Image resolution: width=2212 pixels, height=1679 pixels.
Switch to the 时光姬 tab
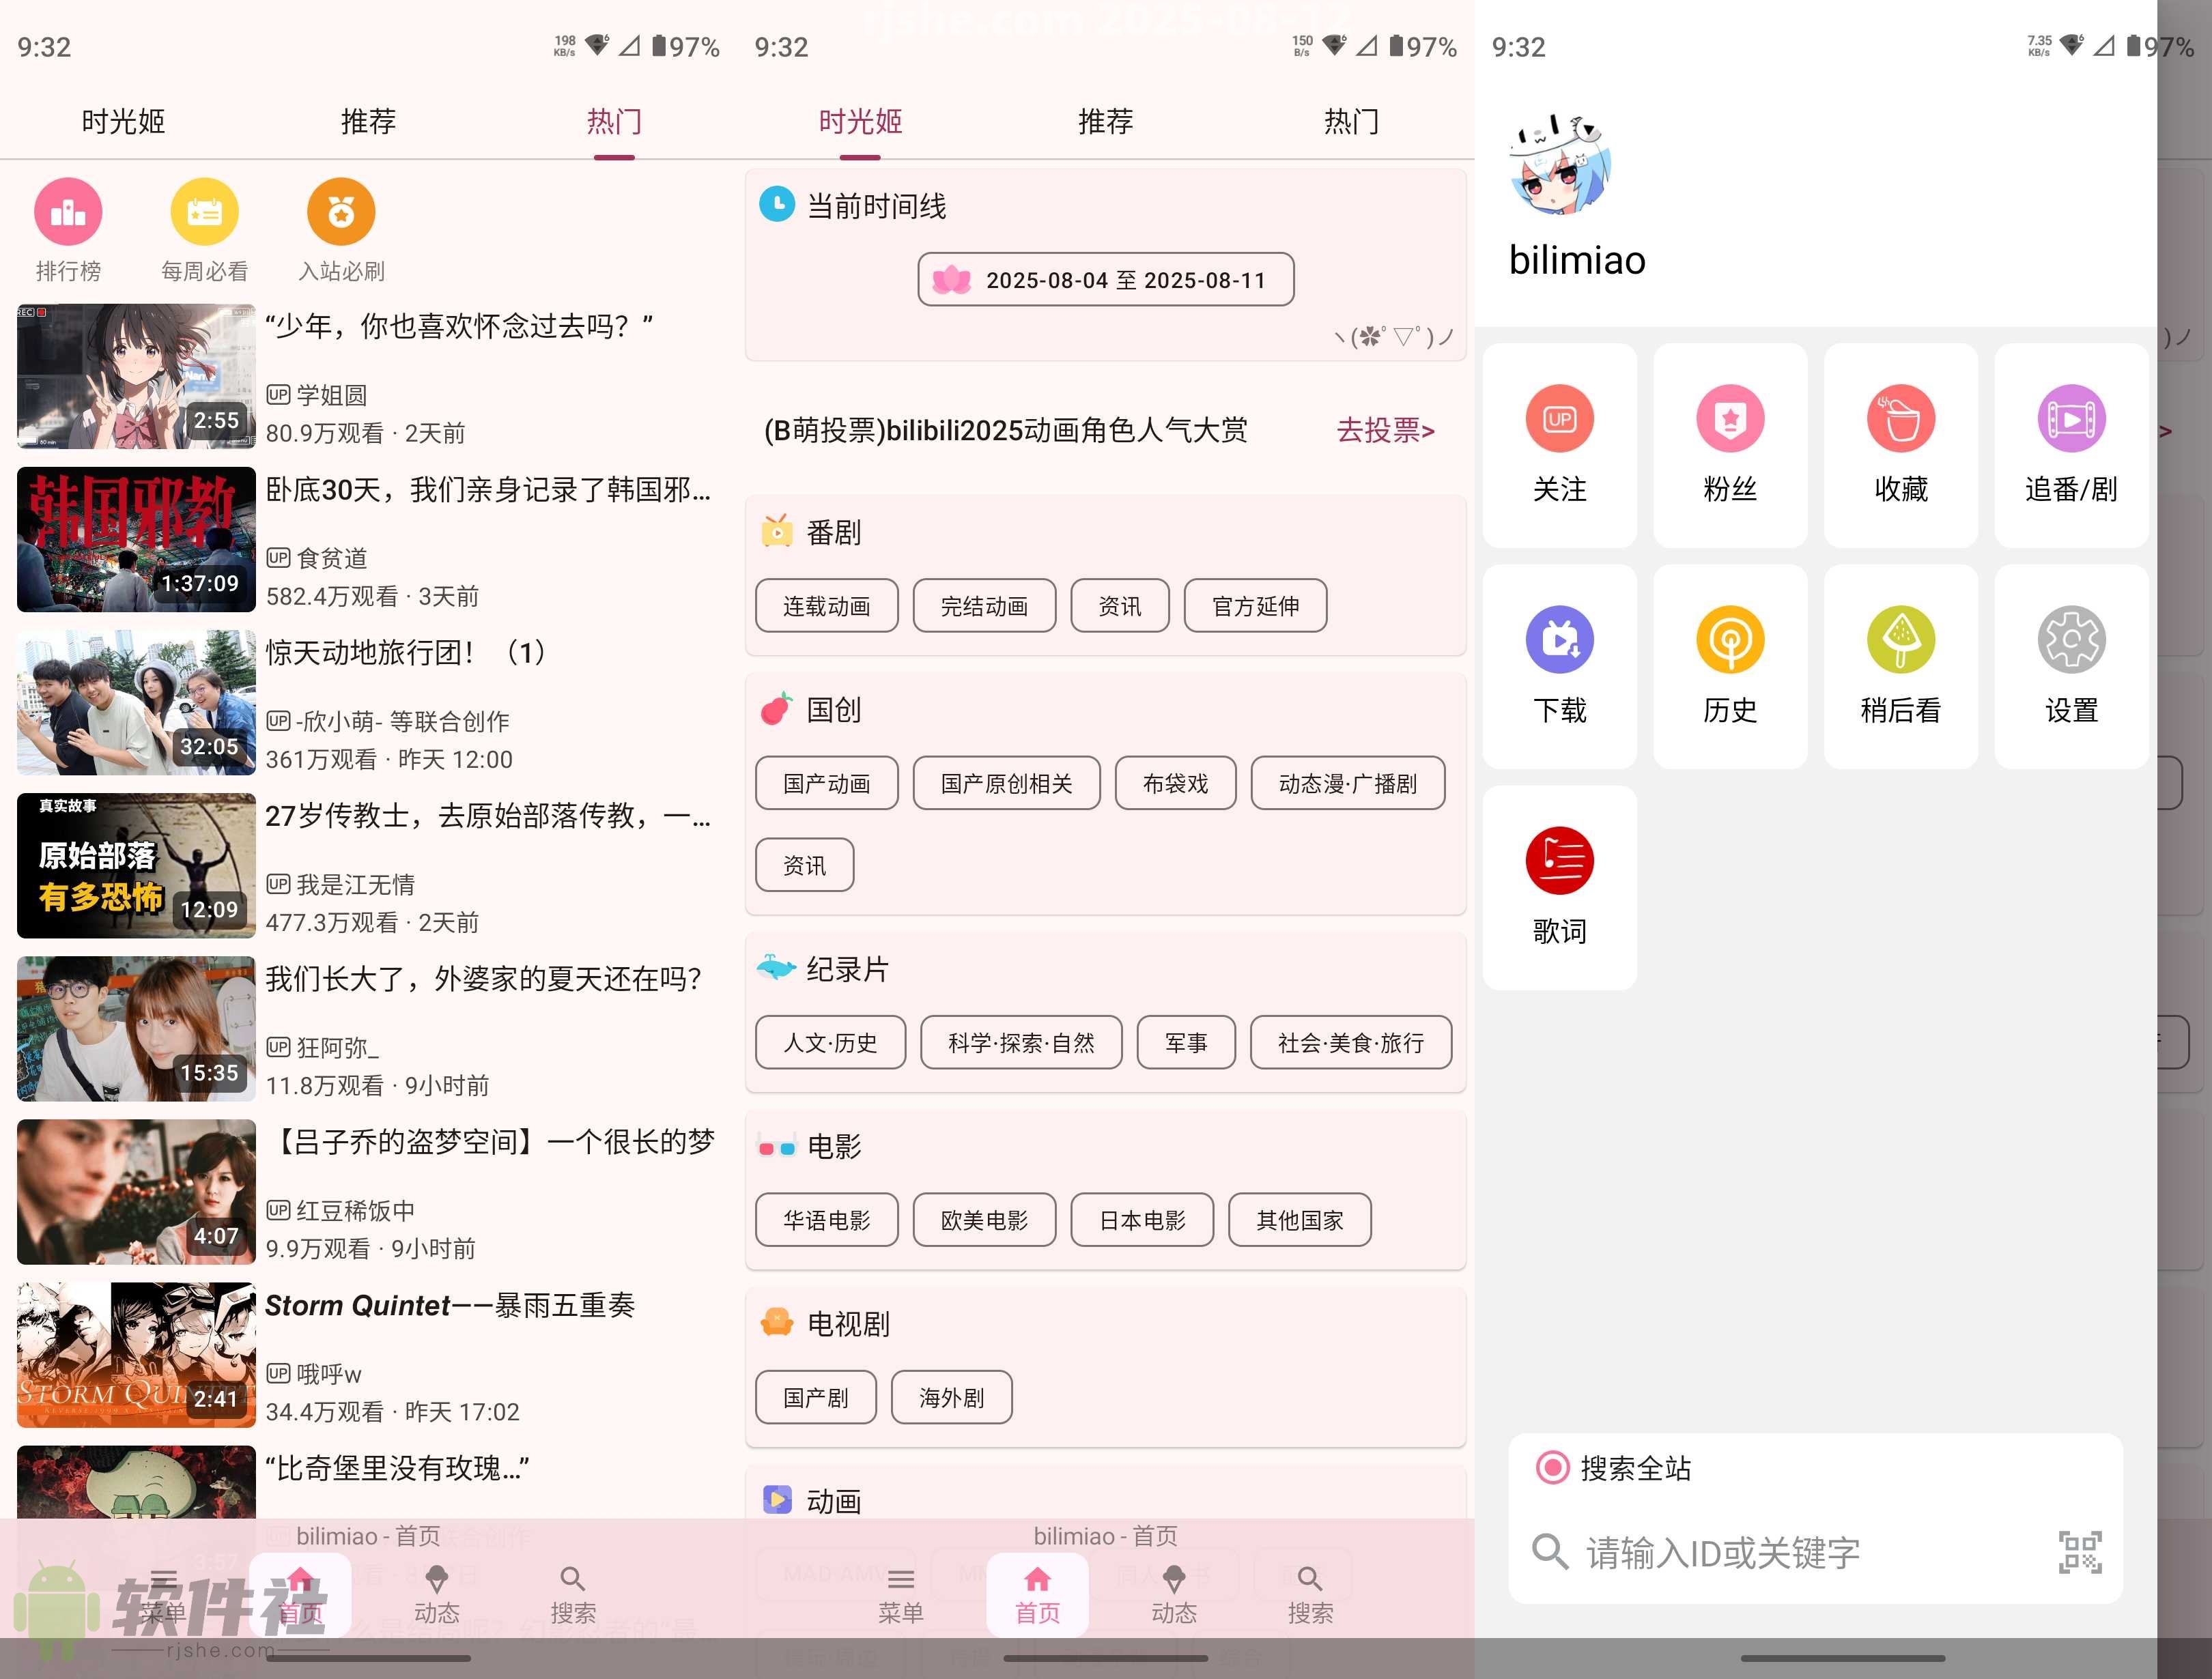click(123, 121)
